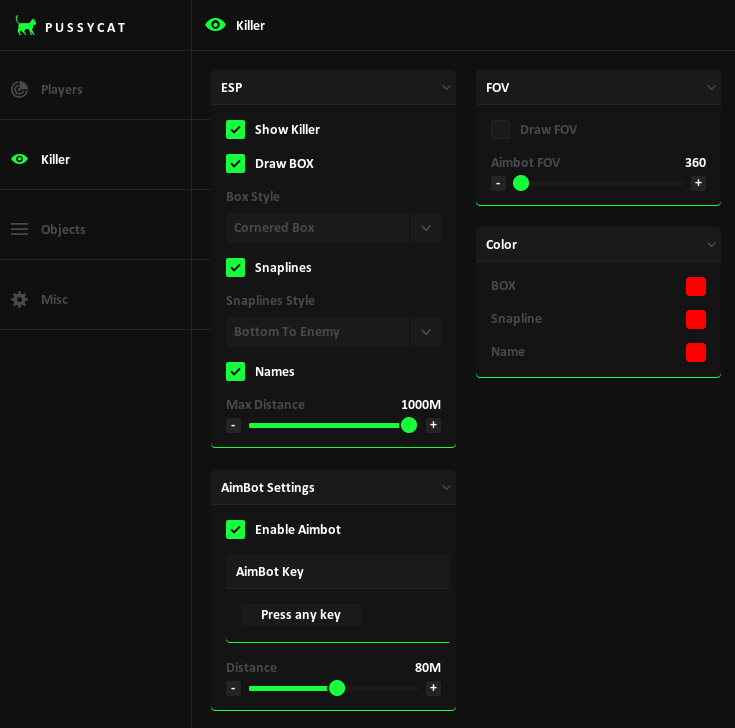Image resolution: width=735 pixels, height=728 pixels.
Task: Collapse the ESP panel using its chevron
Action: point(446,88)
